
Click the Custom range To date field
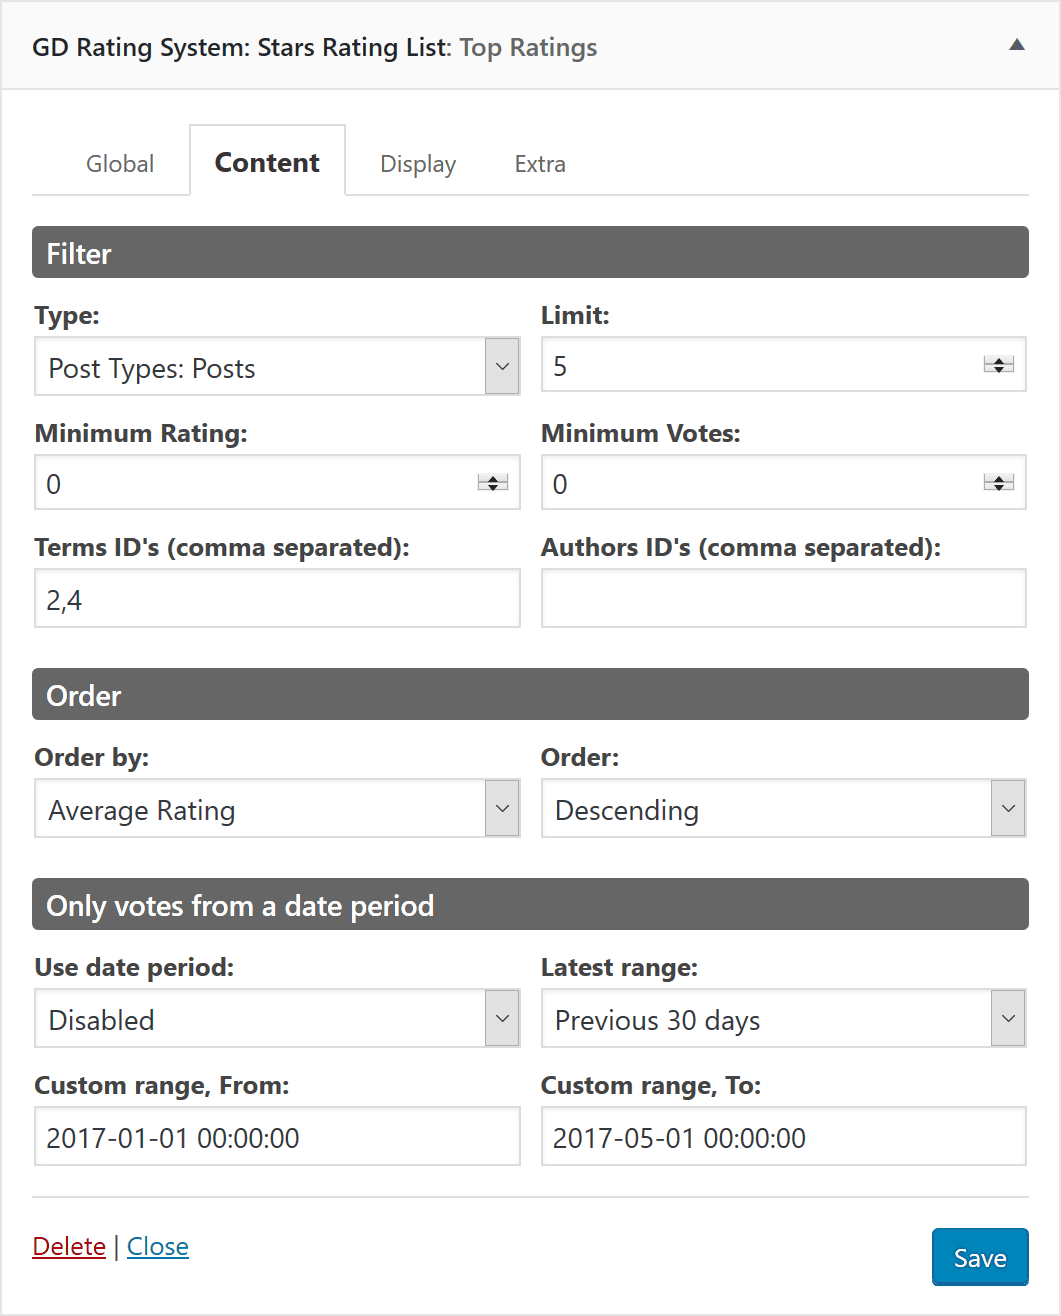pyautogui.click(x=783, y=1136)
